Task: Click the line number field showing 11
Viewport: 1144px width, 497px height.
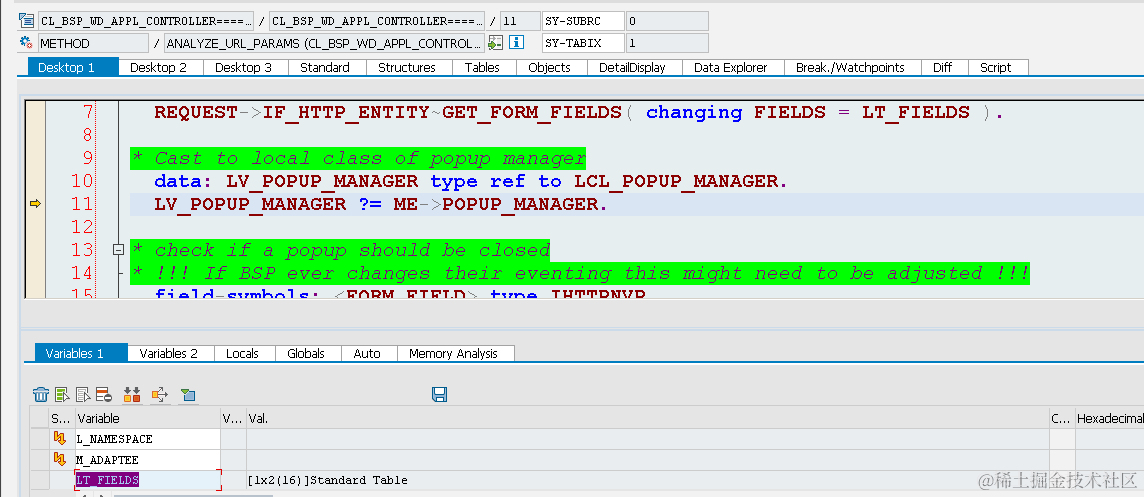Action: [519, 21]
